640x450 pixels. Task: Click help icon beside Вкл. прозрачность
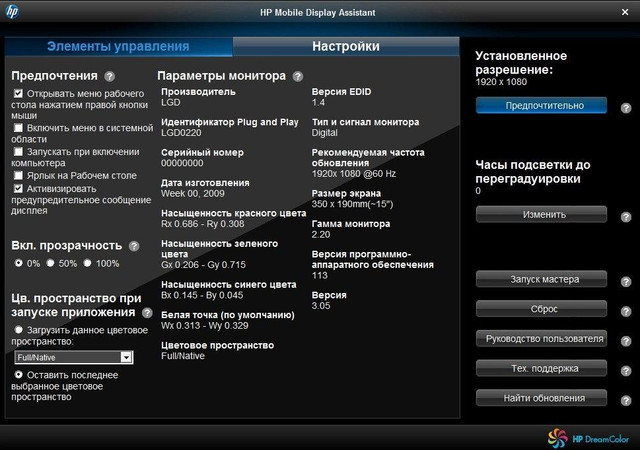tap(134, 246)
